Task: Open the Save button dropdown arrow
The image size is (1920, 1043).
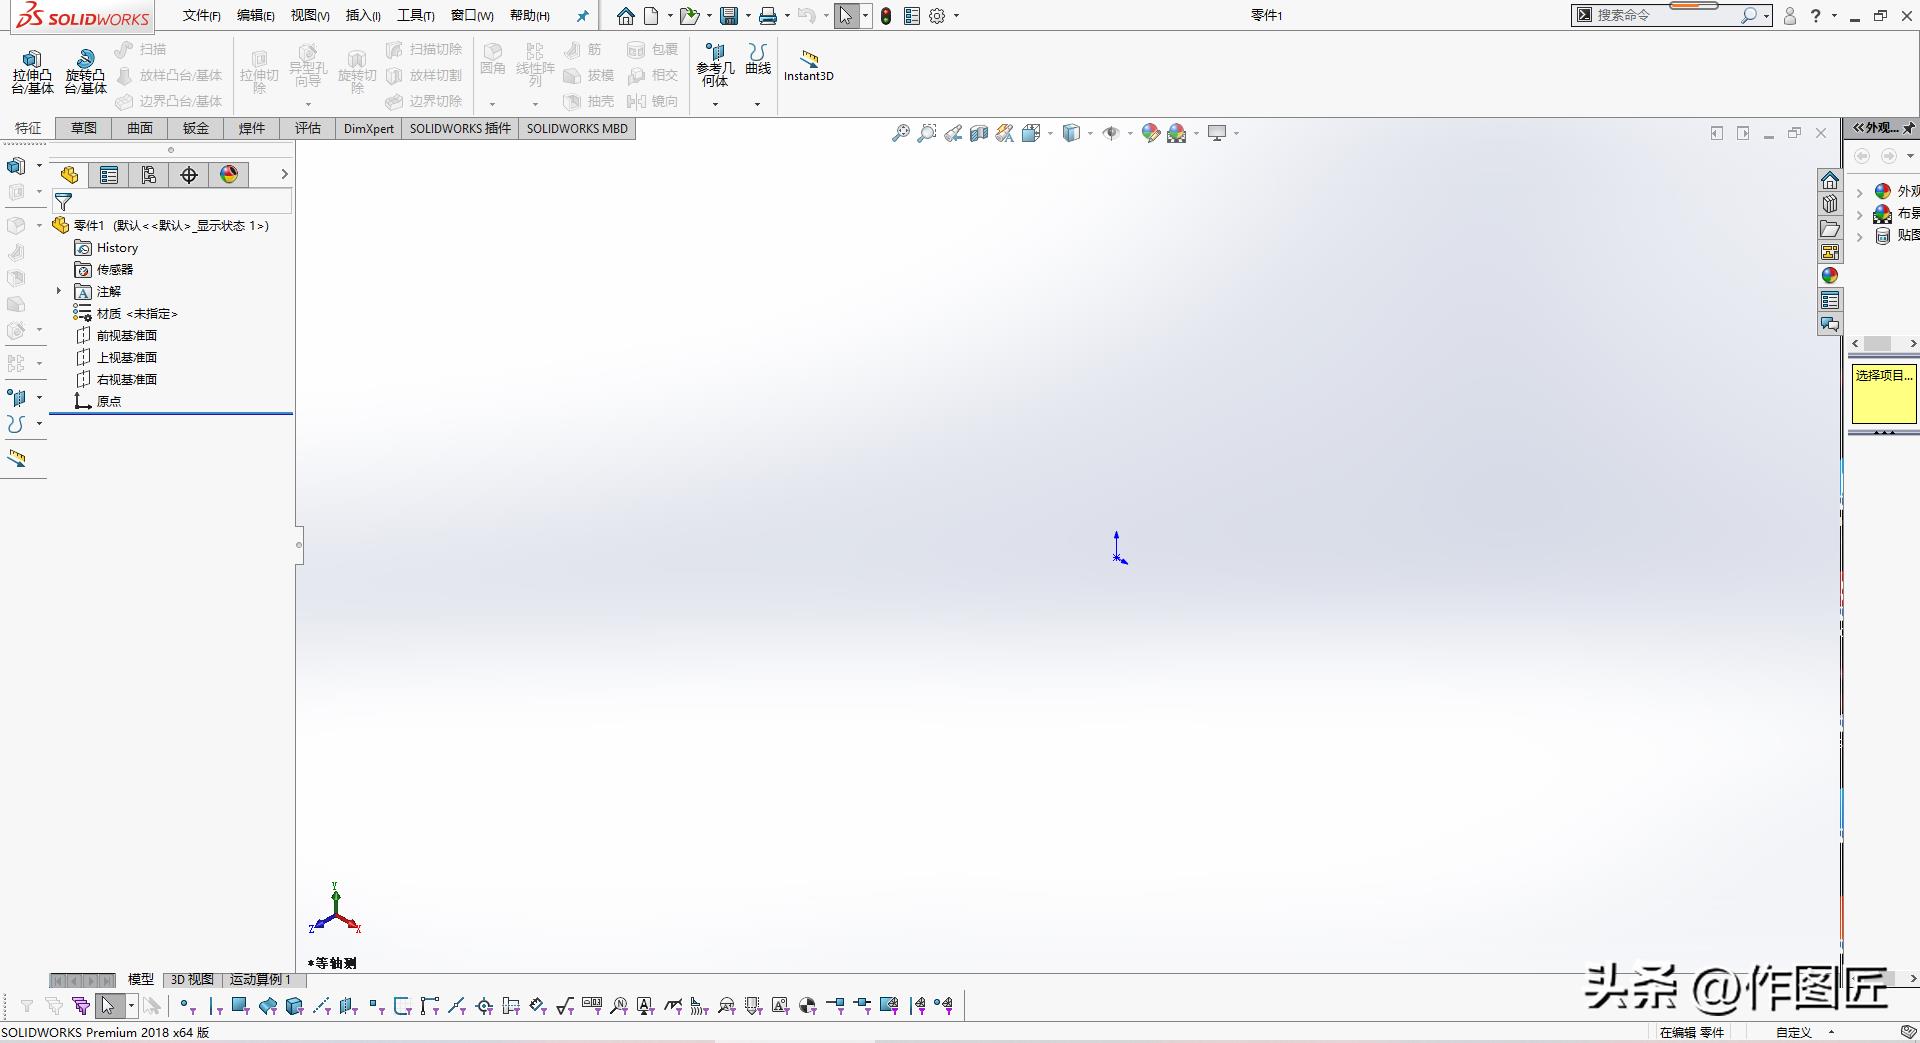Action: (748, 16)
